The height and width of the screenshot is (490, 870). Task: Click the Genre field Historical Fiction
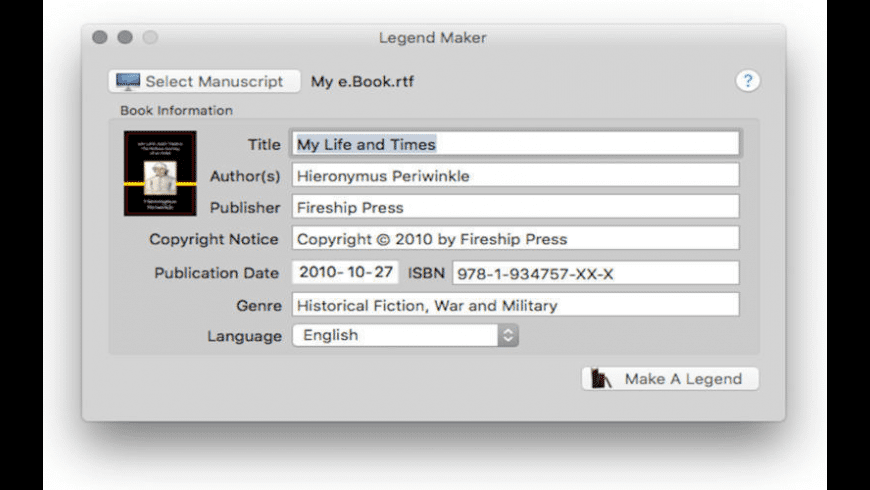pyautogui.click(x=515, y=305)
